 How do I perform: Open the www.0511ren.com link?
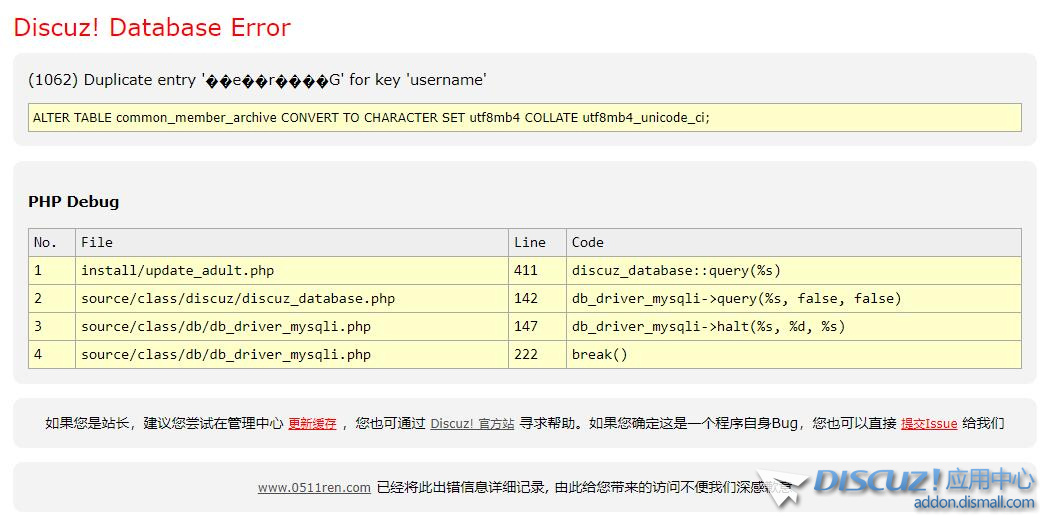(314, 487)
